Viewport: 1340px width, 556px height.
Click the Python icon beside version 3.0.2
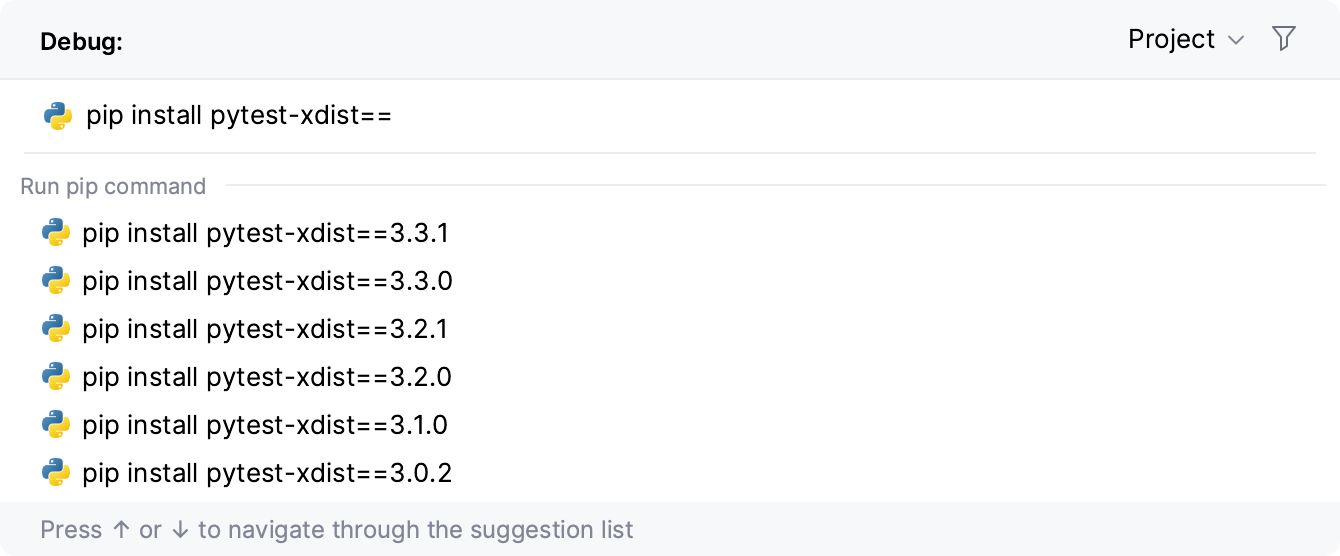pos(56,472)
